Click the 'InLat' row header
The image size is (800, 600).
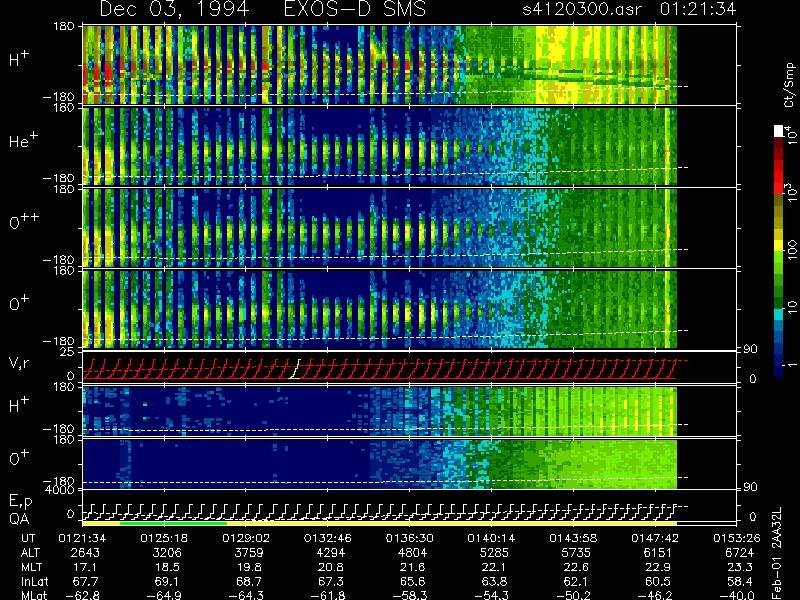click(x=34, y=581)
